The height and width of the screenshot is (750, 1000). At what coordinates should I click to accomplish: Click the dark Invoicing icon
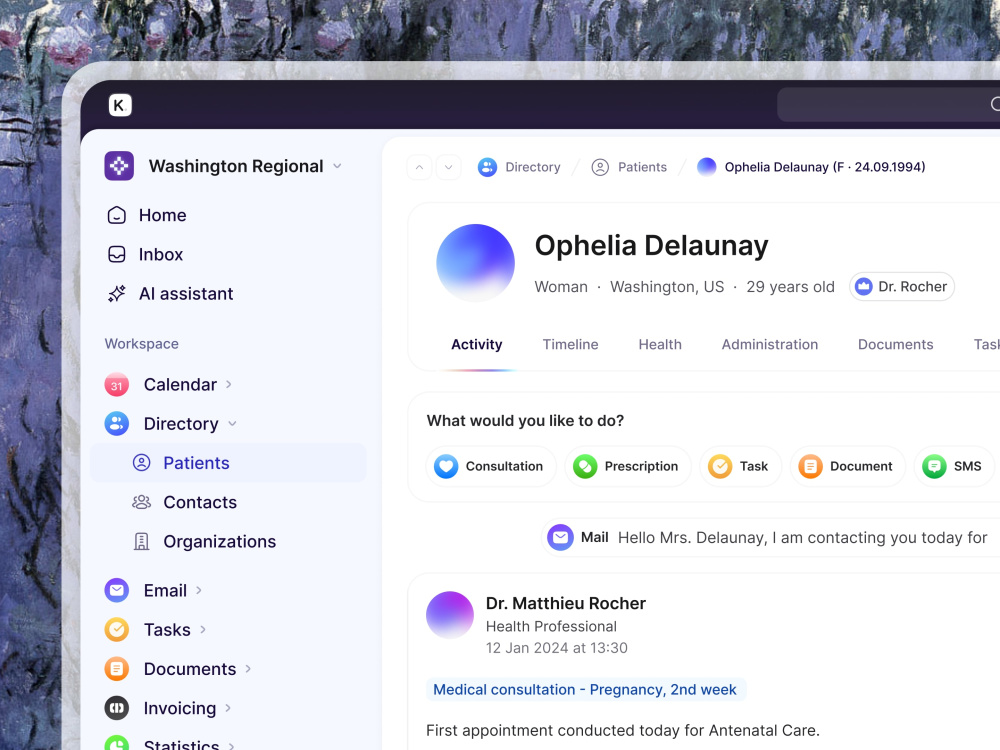point(117,708)
